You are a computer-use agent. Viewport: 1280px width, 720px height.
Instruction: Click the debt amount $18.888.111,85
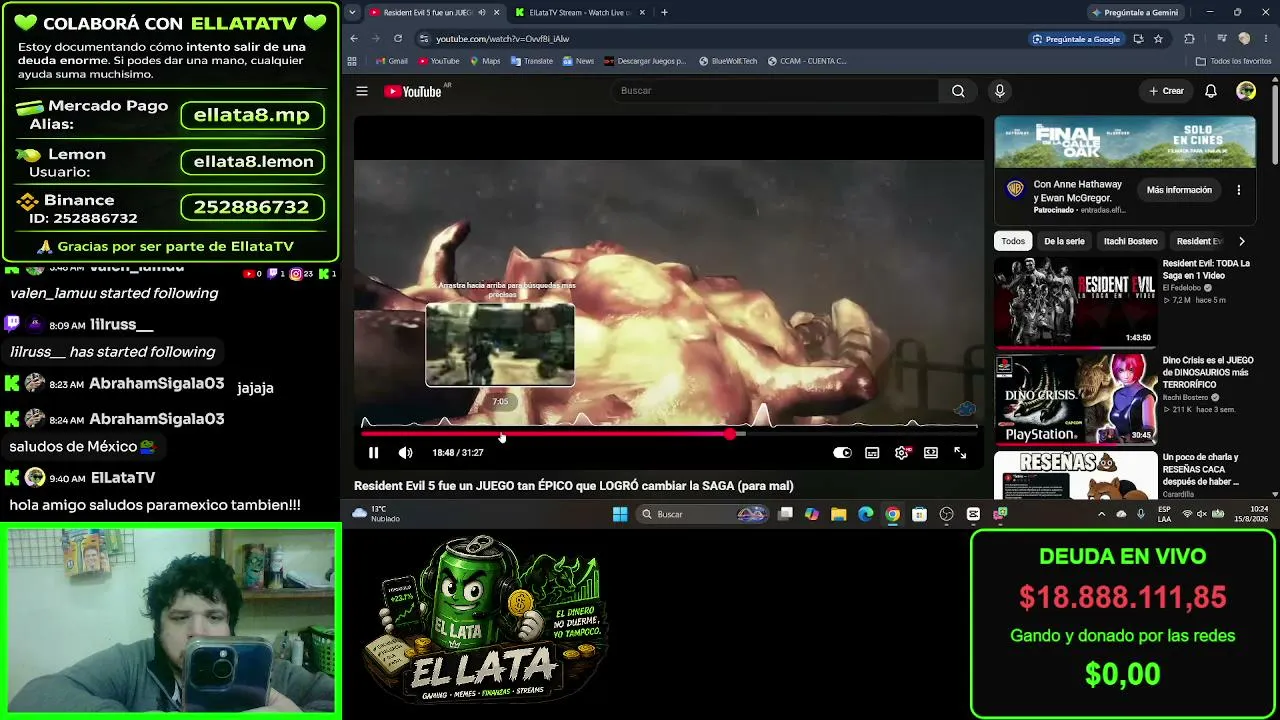click(x=1122, y=597)
